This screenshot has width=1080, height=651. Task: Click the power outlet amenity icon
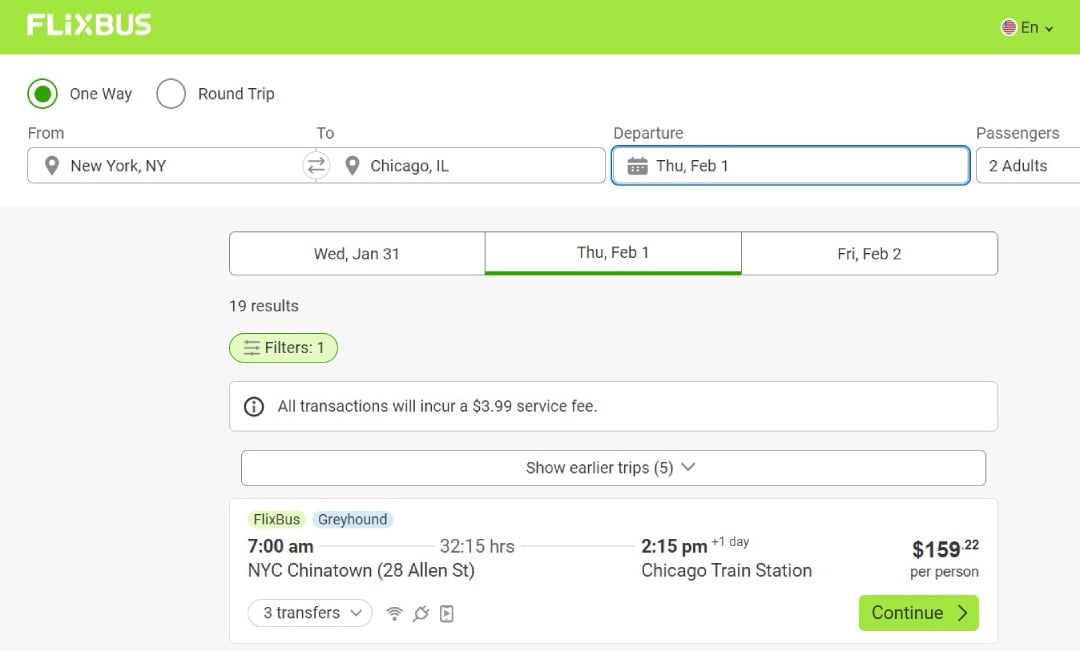(421, 613)
